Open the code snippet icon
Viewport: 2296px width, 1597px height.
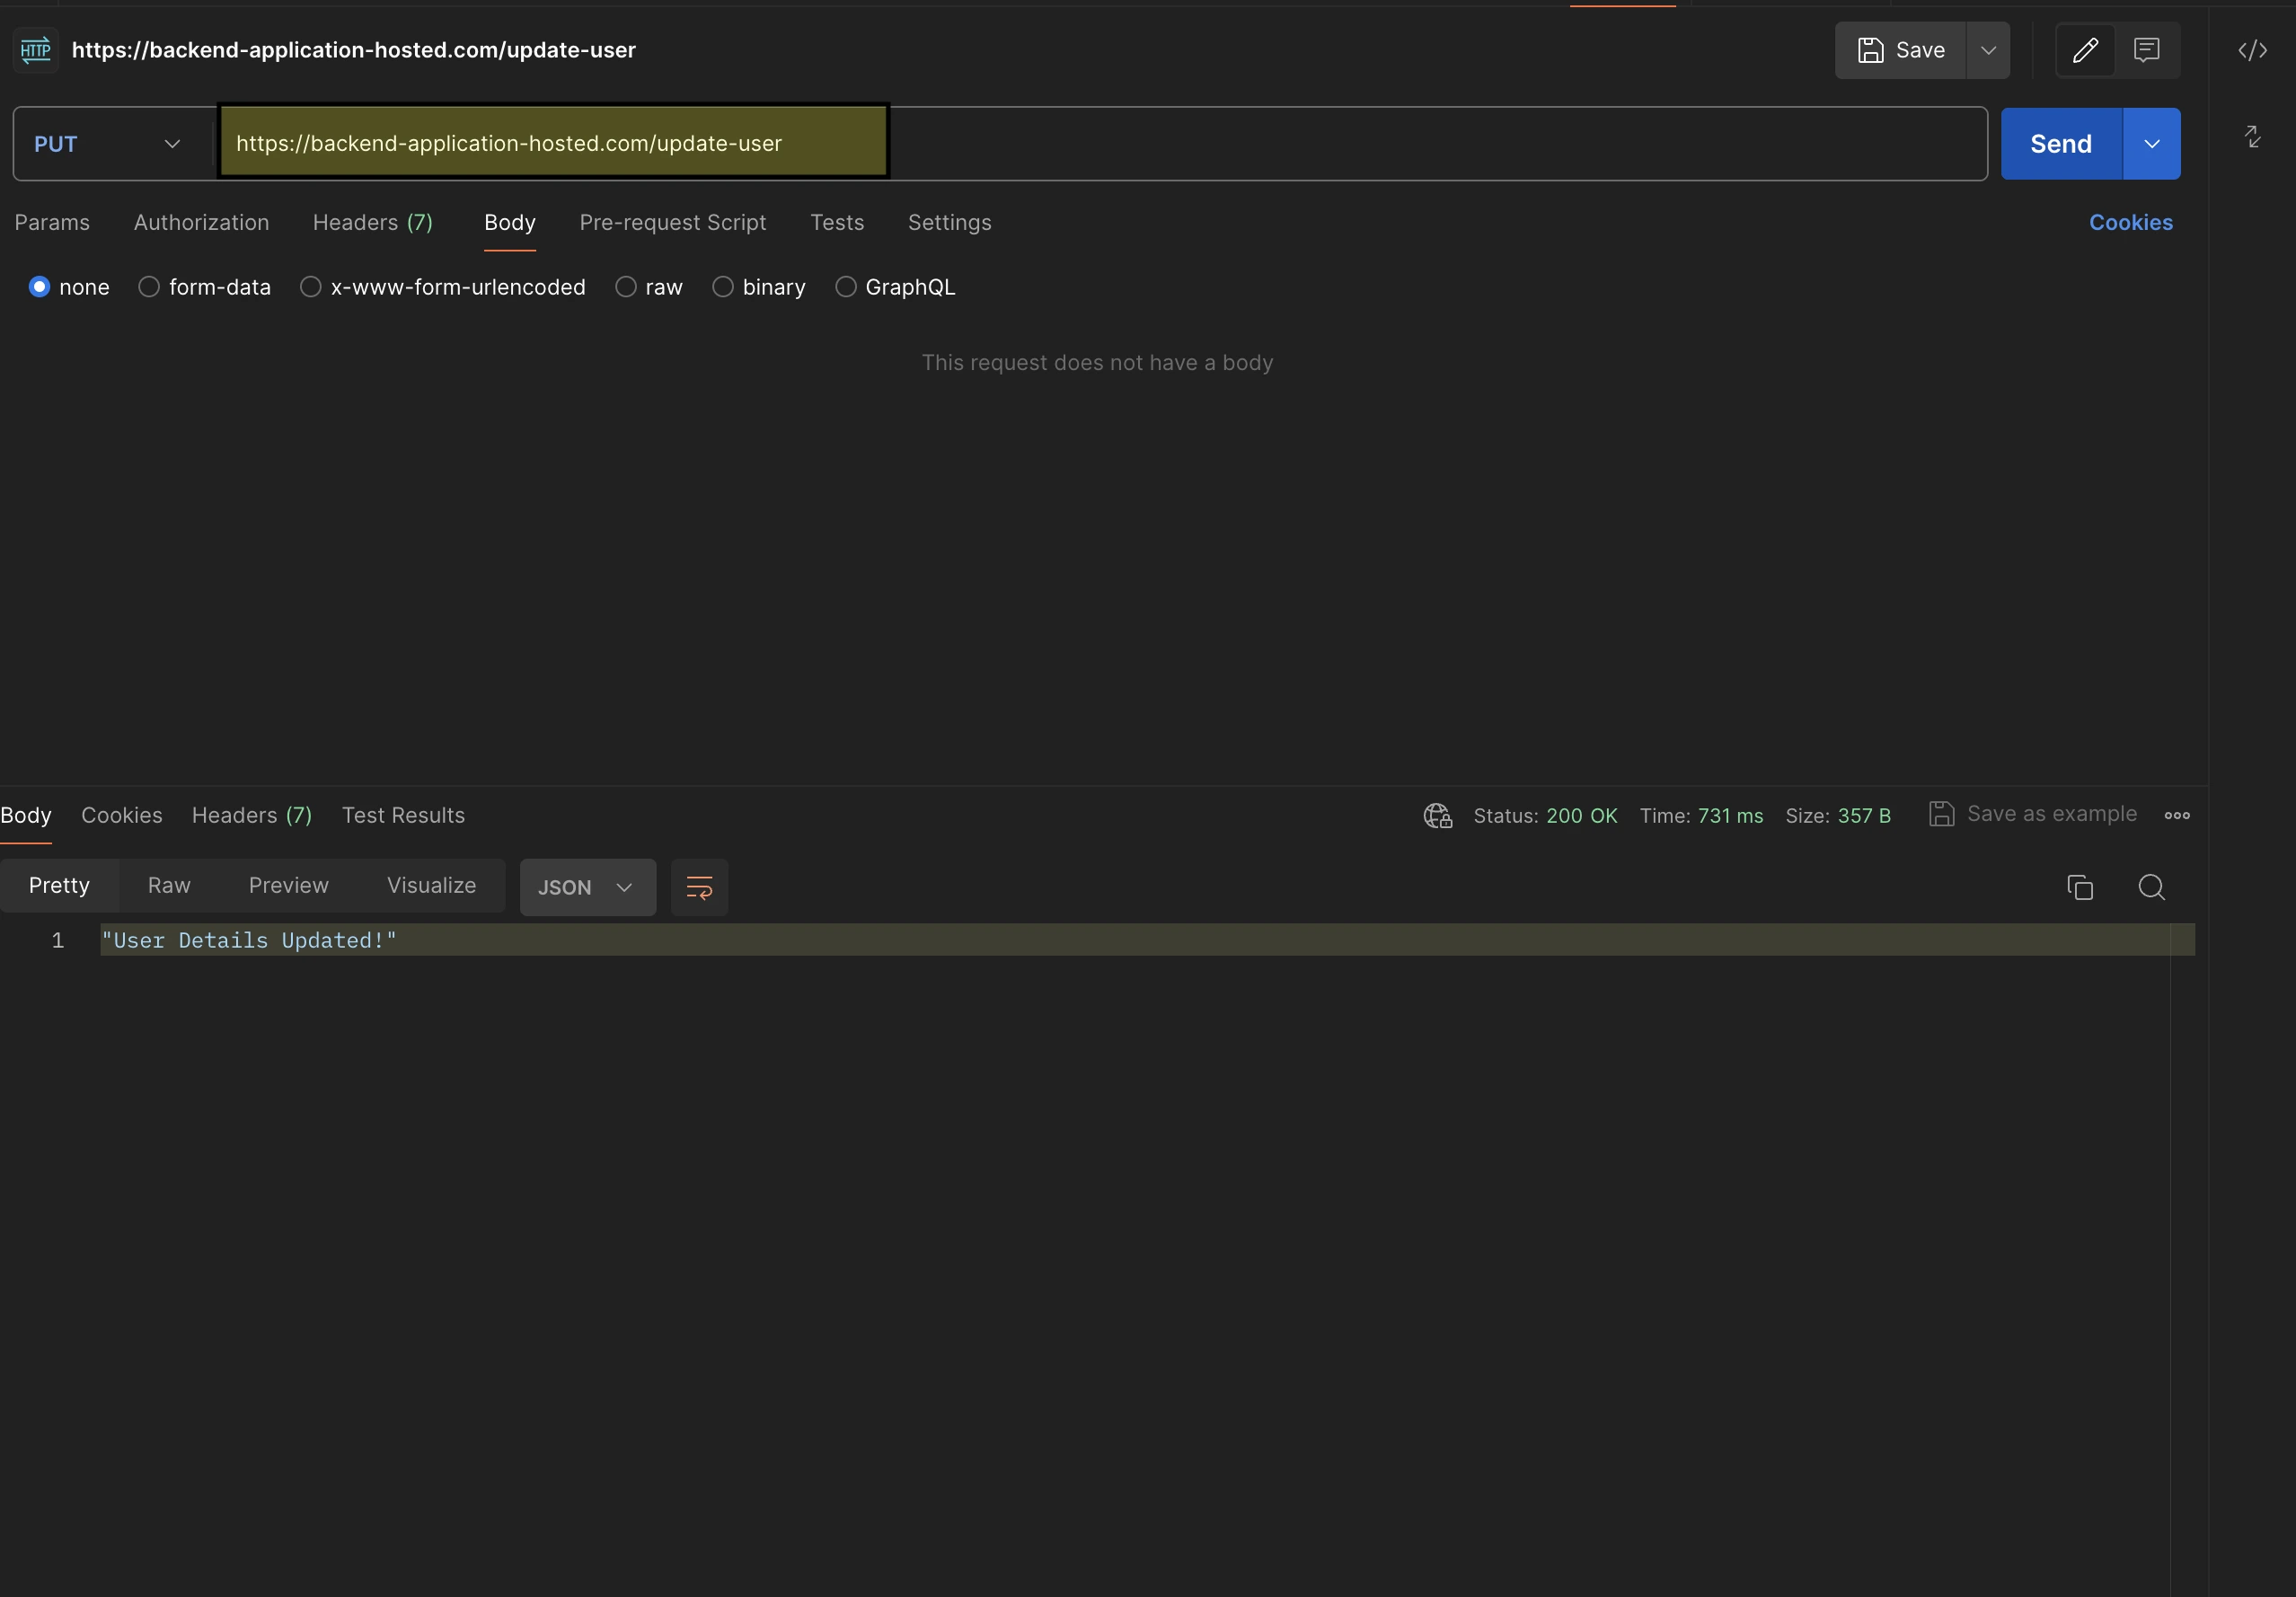(2252, 50)
